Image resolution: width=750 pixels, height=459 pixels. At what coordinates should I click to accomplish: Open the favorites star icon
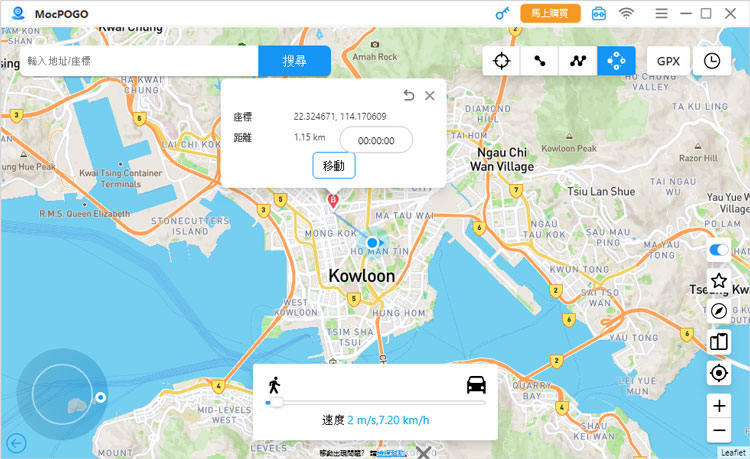[x=718, y=281]
